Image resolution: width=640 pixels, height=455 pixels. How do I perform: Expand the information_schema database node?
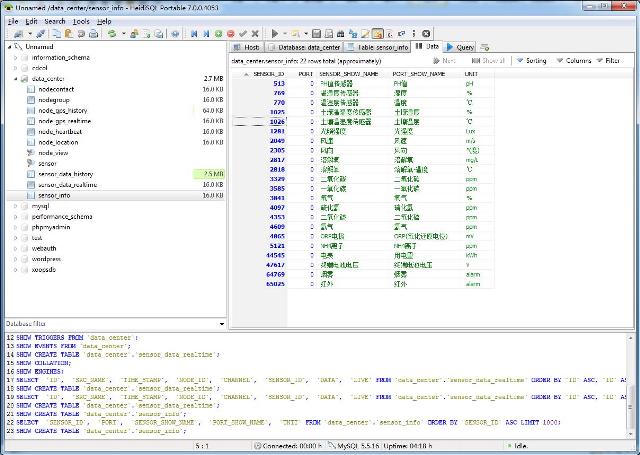pos(16,57)
